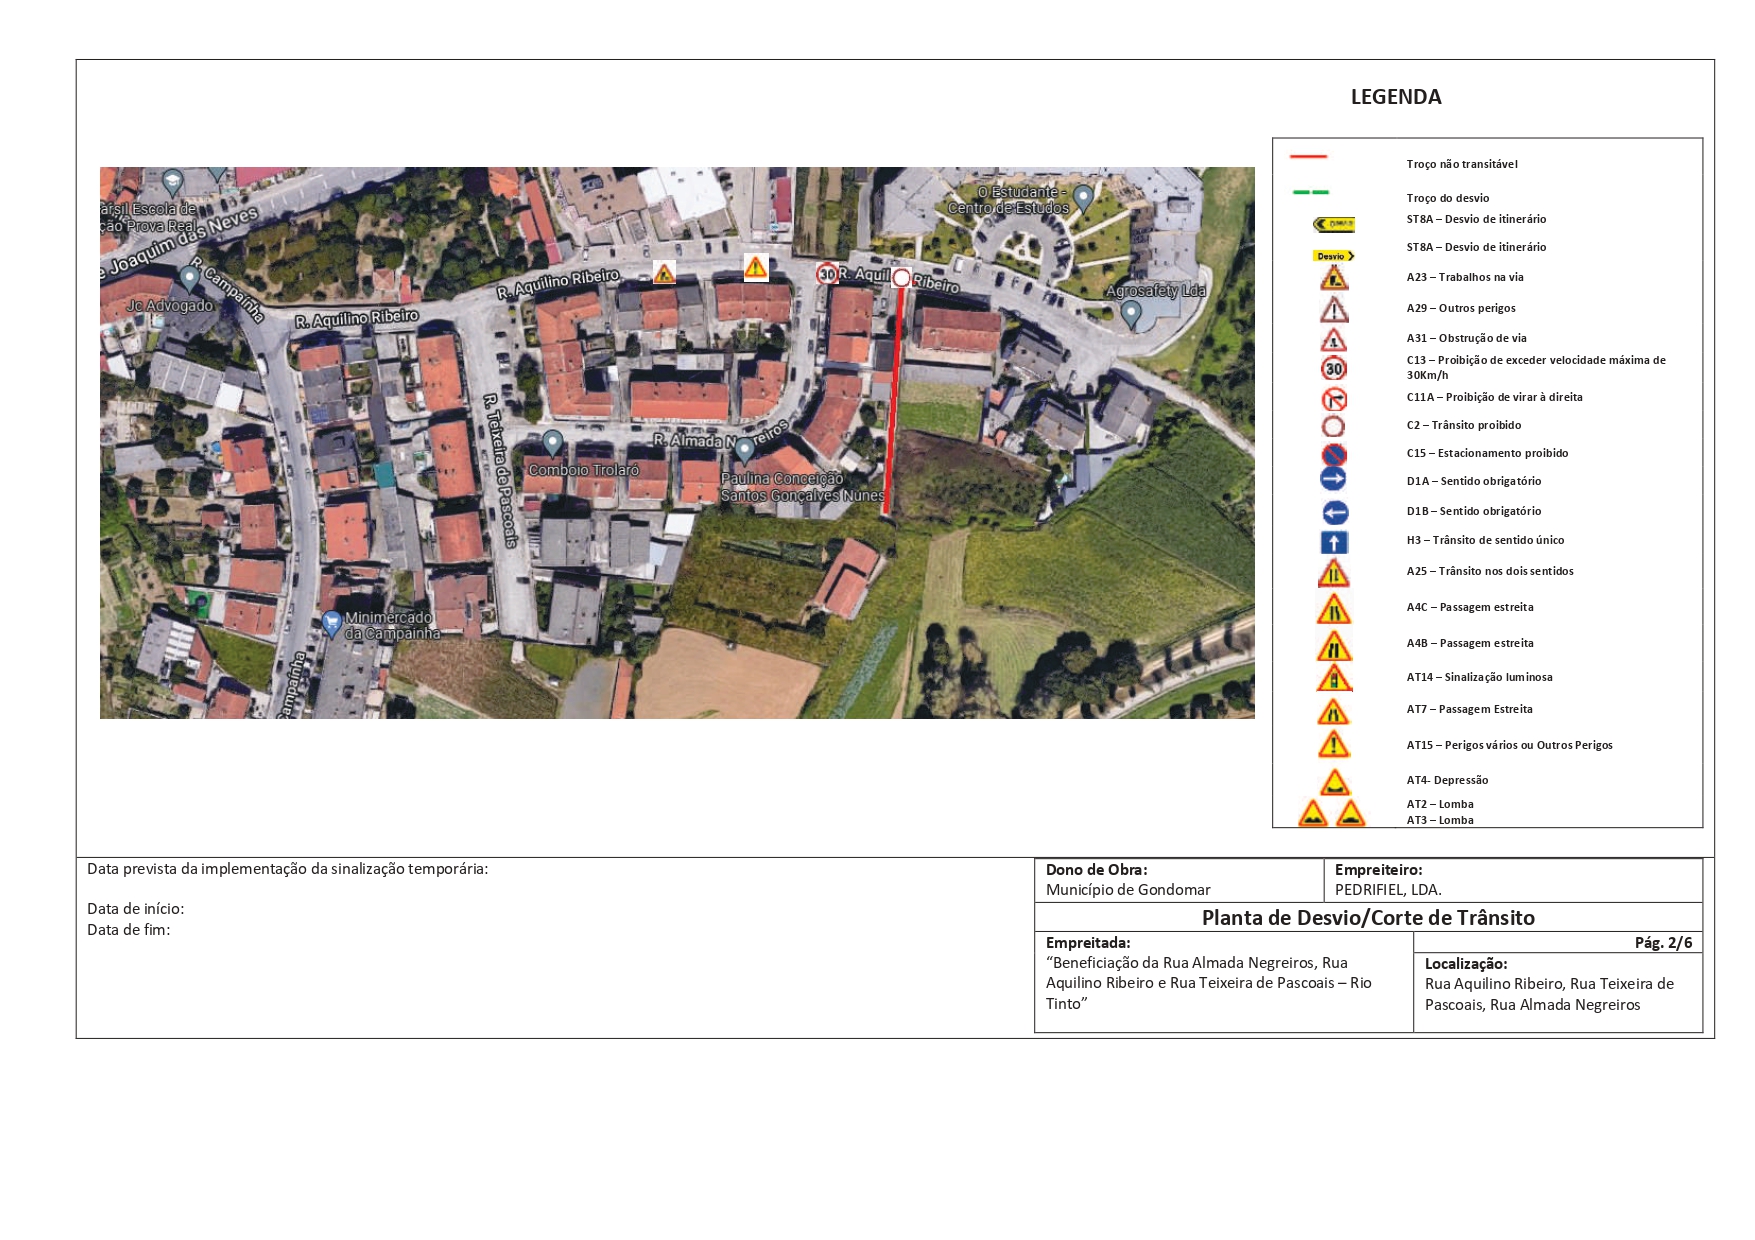Click the yellow Desvio right-pointing arrow sign
Viewport: 1755px width, 1240px height.
[1334, 256]
